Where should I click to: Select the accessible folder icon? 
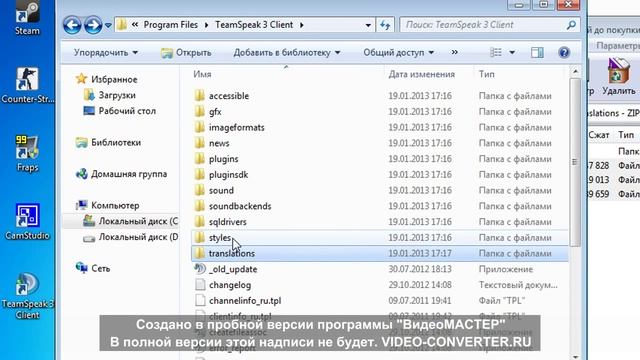[200, 96]
